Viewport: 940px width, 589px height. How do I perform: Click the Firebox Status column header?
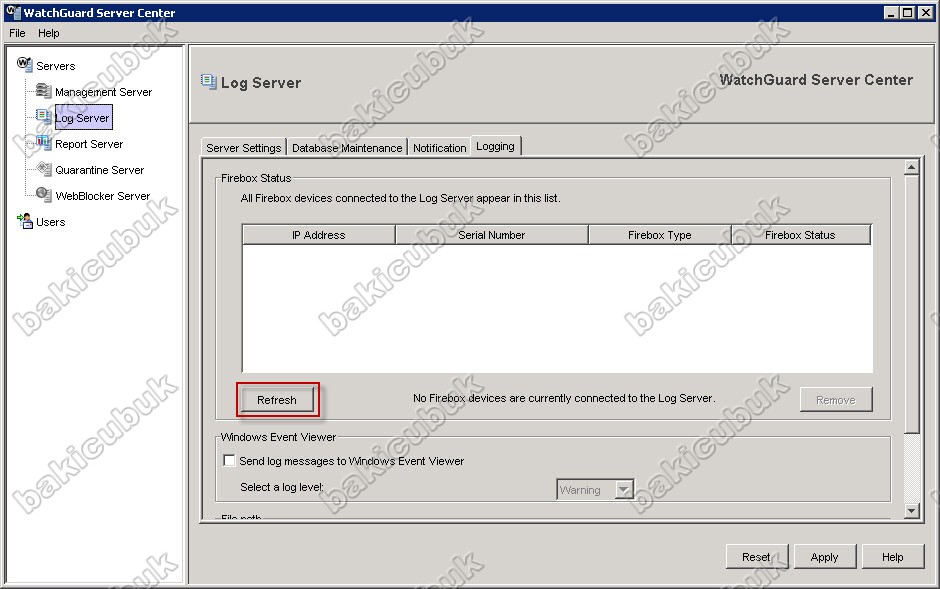(x=800, y=235)
